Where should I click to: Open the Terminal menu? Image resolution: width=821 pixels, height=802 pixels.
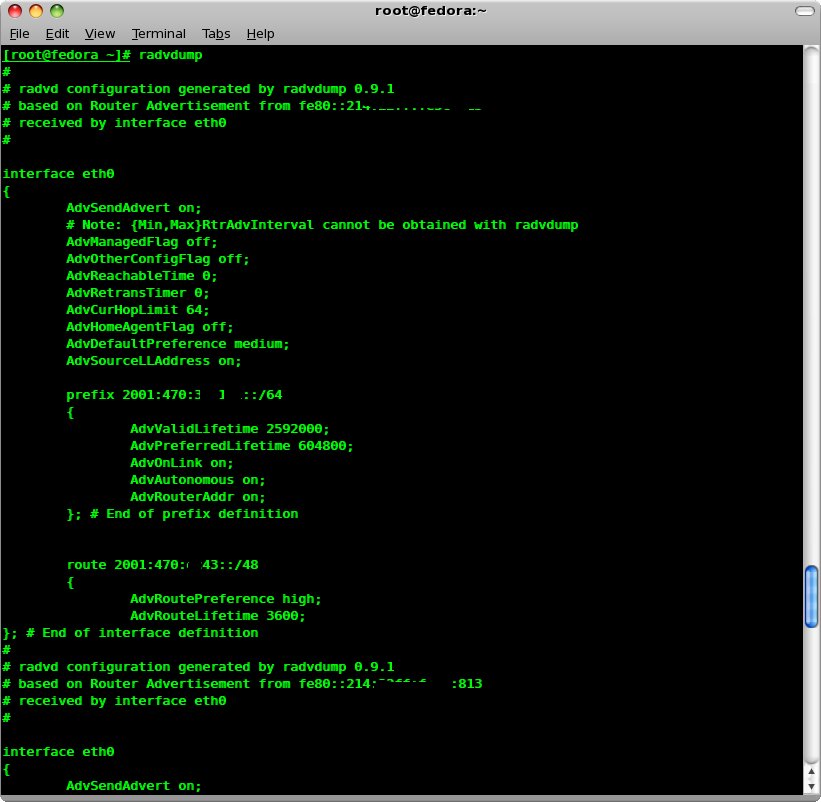point(158,33)
